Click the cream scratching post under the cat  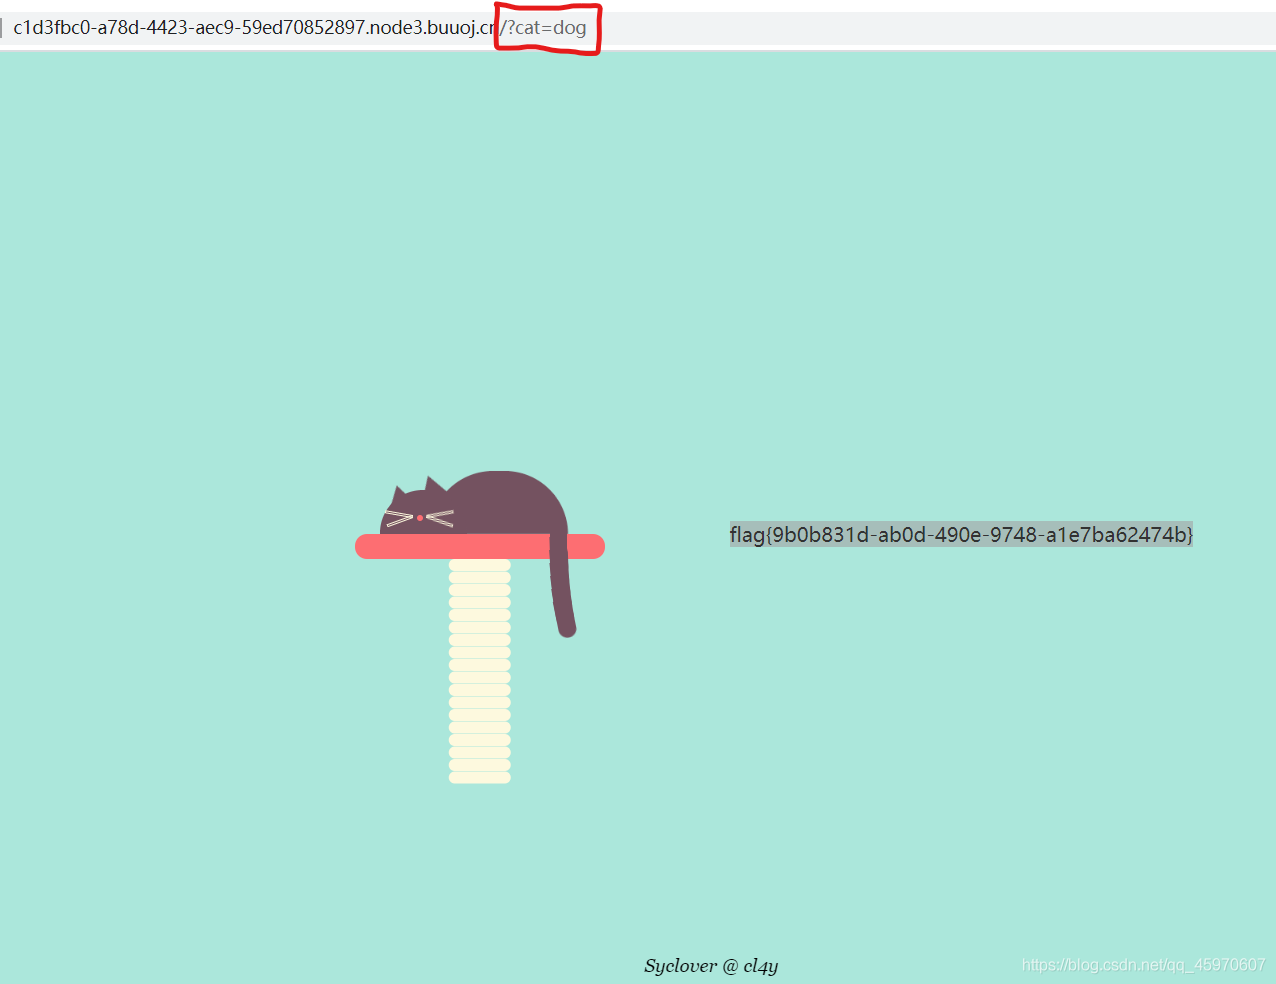click(x=480, y=671)
